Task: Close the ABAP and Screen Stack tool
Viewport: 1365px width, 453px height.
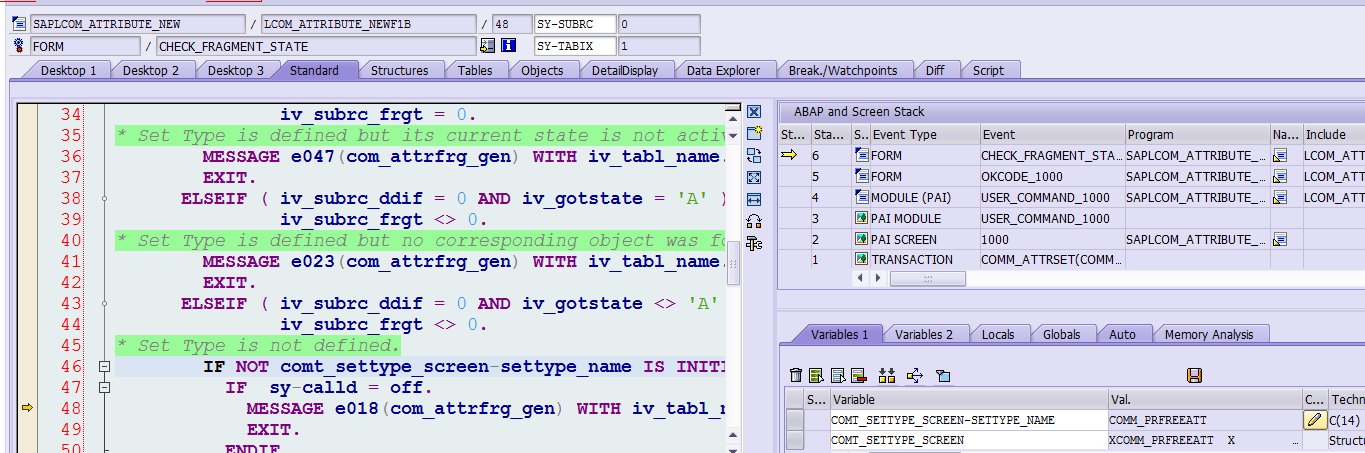Action: pos(754,112)
